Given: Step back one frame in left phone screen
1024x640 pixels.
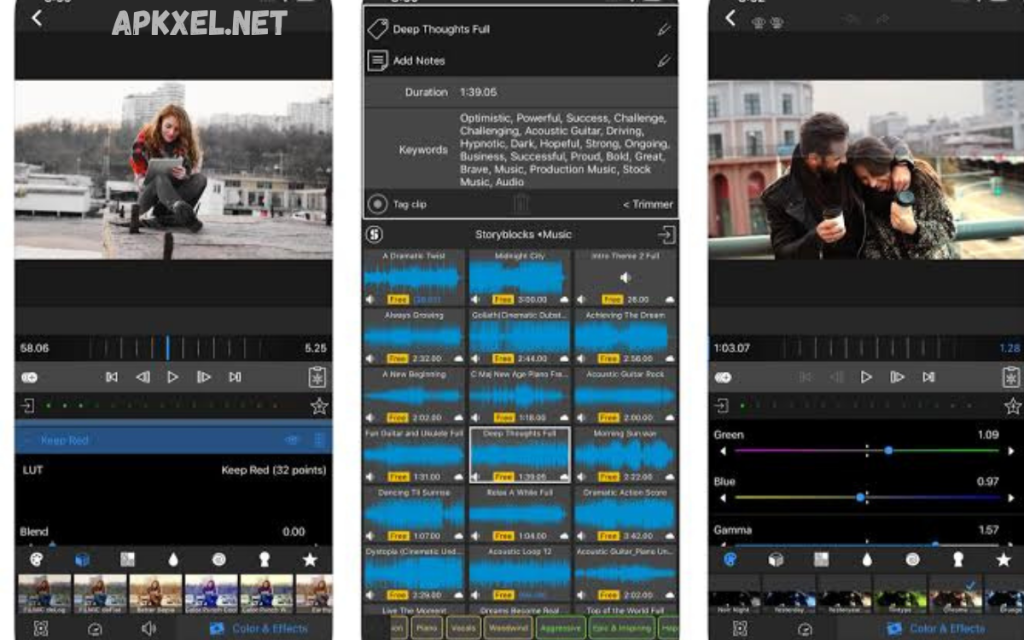Looking at the screenshot, I should pos(142,377).
